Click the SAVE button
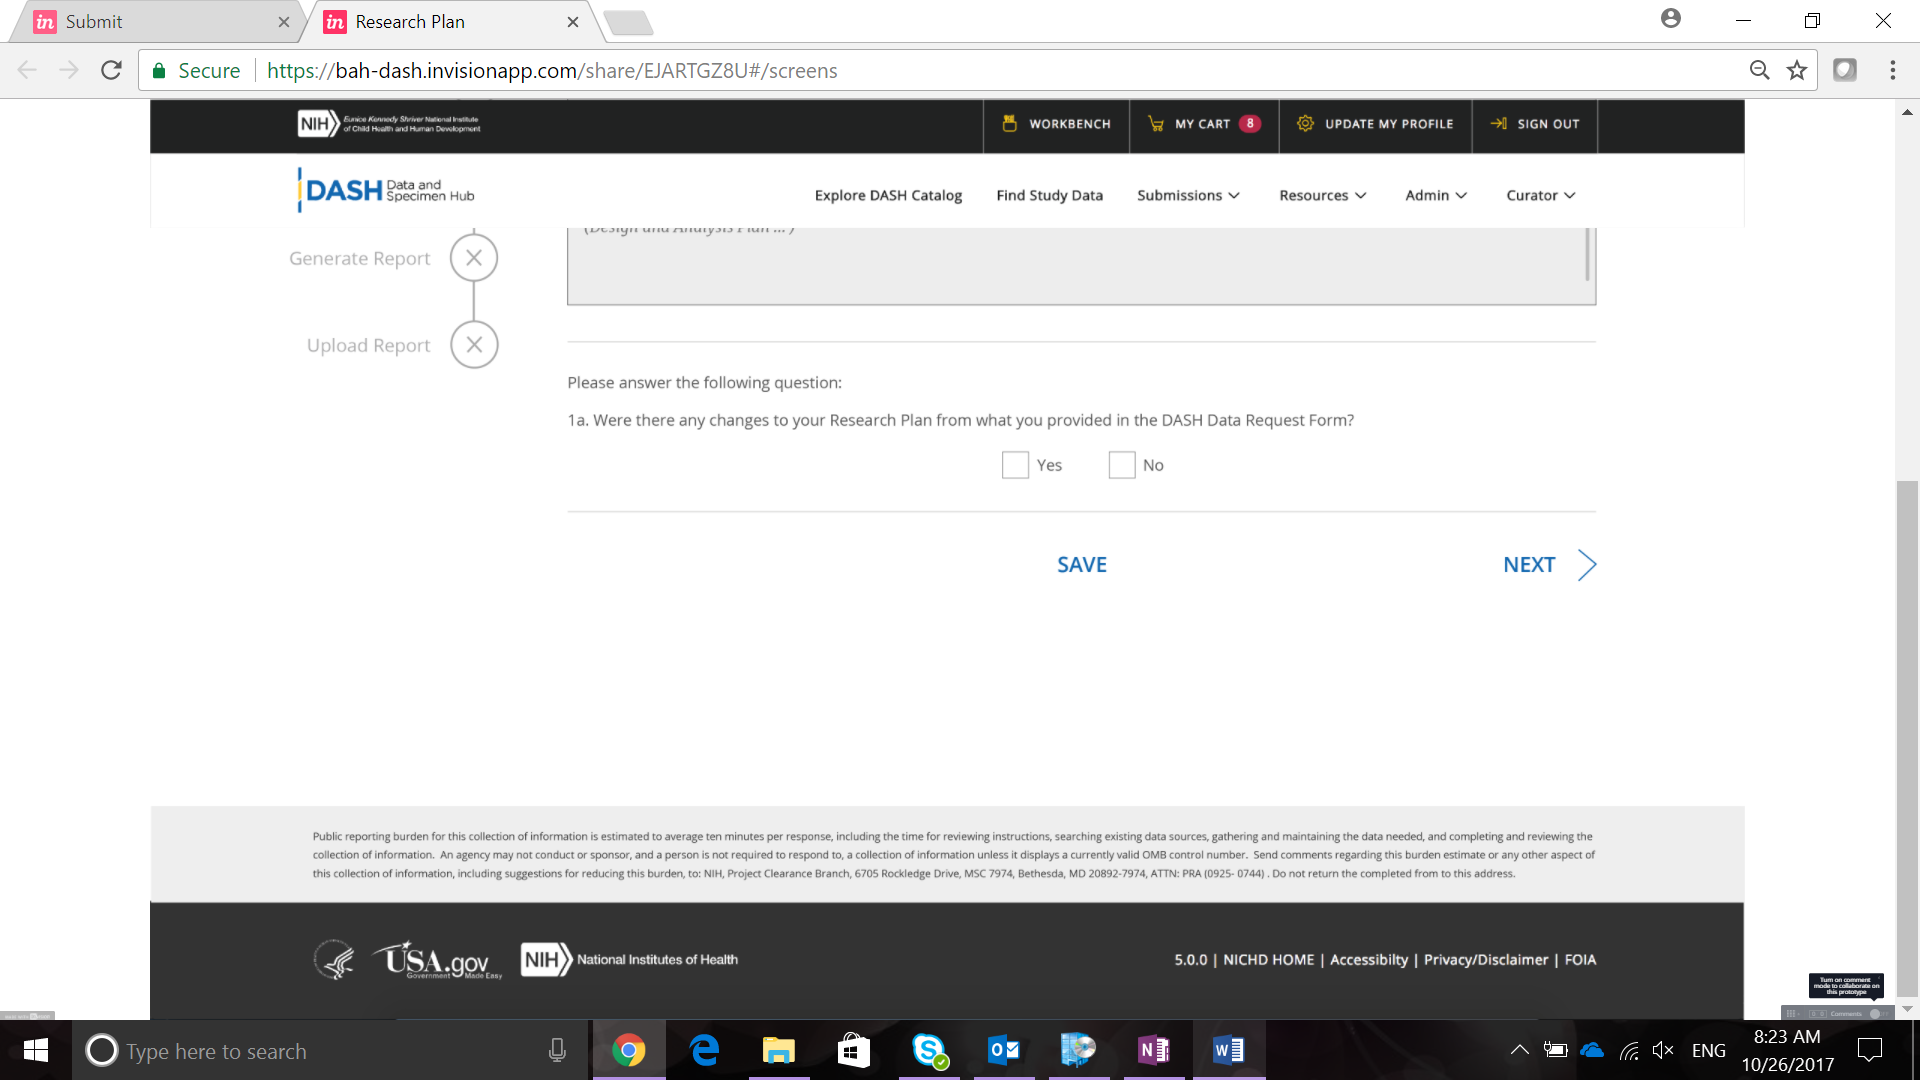 [1082, 565]
